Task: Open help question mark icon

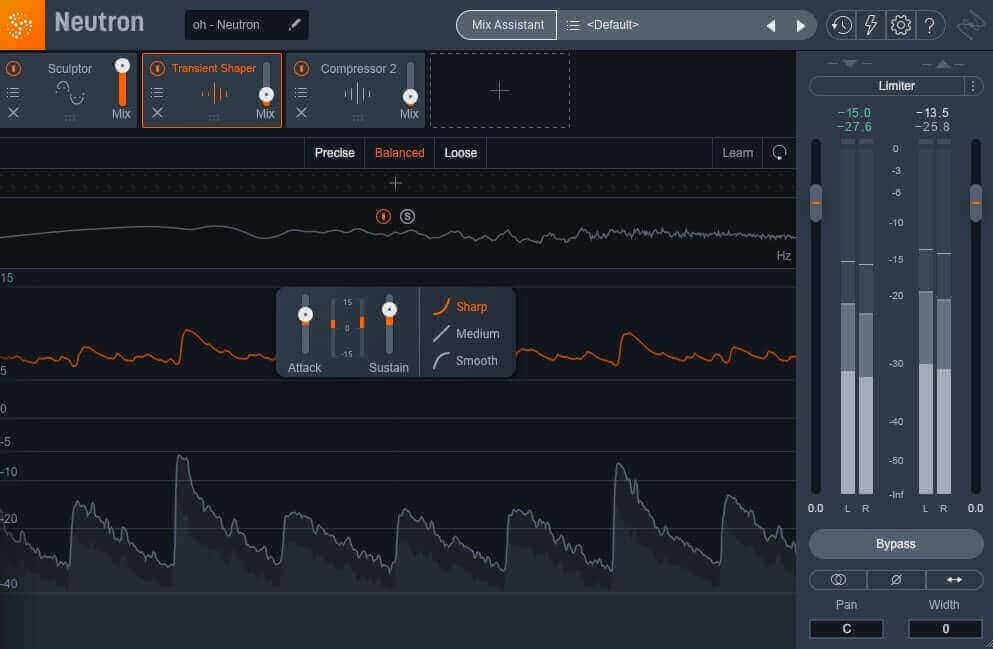Action: coord(929,25)
